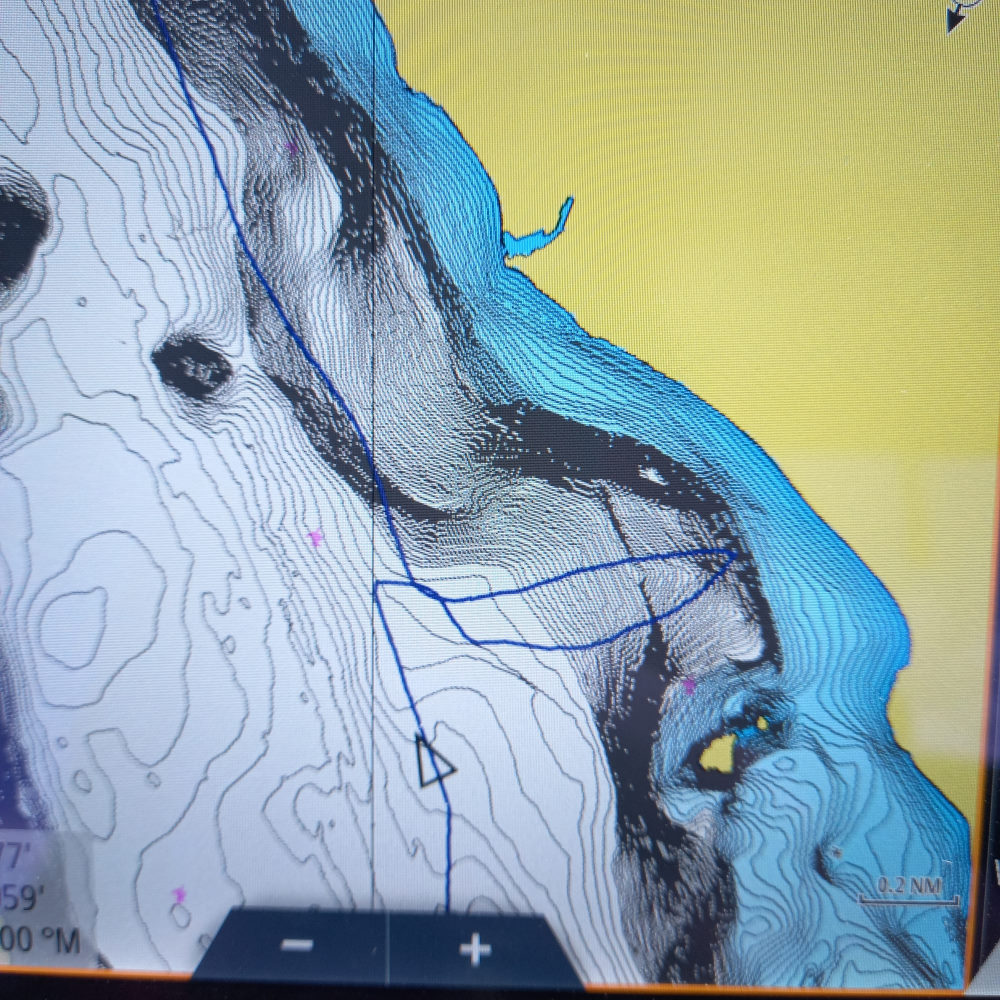
Task: Tap the north arrow compass icon
Action: [961, 14]
